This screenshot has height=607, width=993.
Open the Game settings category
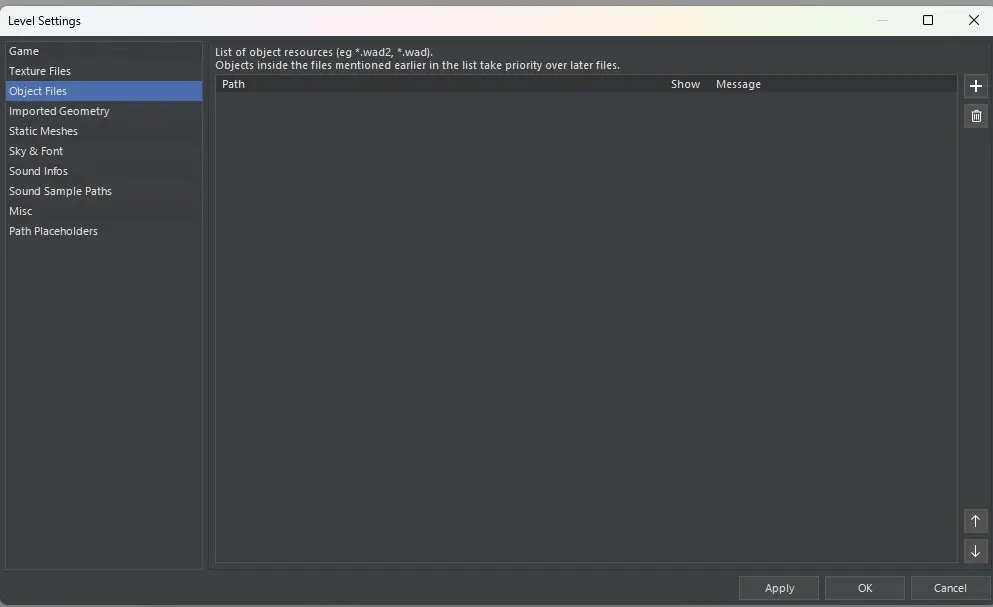[24, 51]
